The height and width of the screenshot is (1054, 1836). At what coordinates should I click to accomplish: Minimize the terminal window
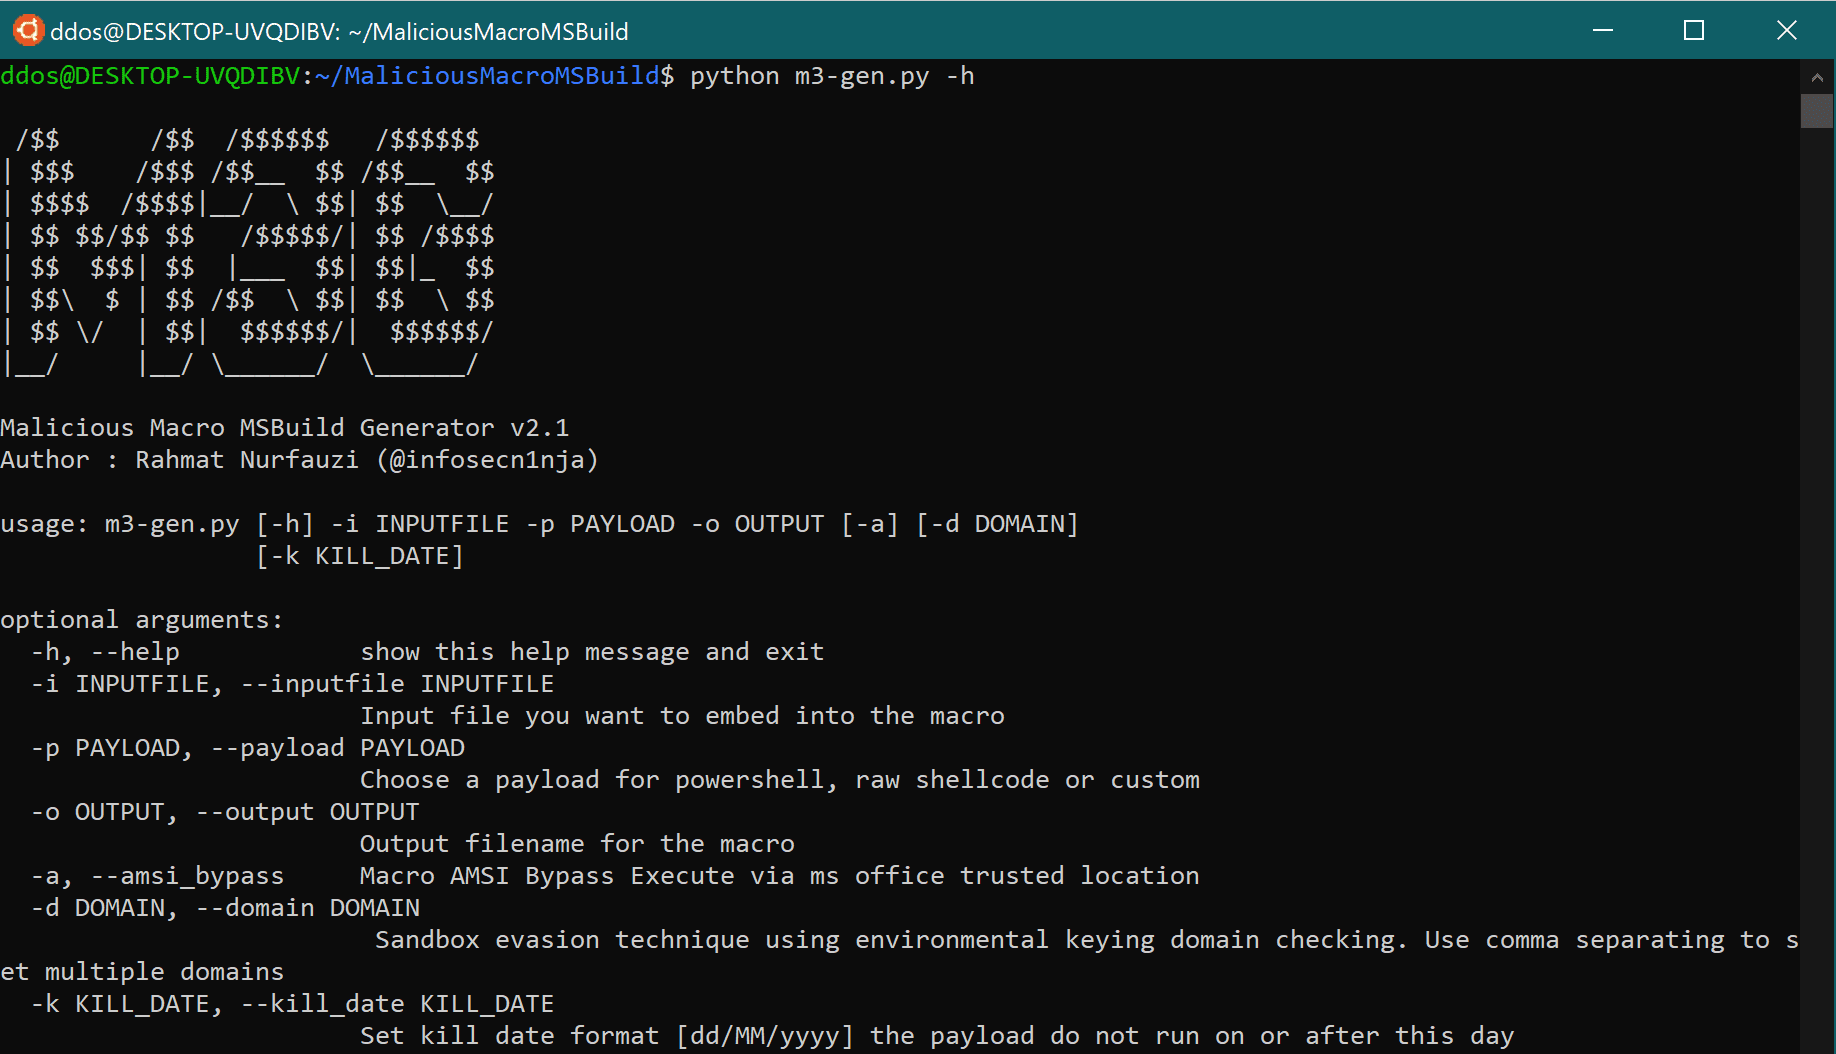pyautogui.click(x=1603, y=30)
